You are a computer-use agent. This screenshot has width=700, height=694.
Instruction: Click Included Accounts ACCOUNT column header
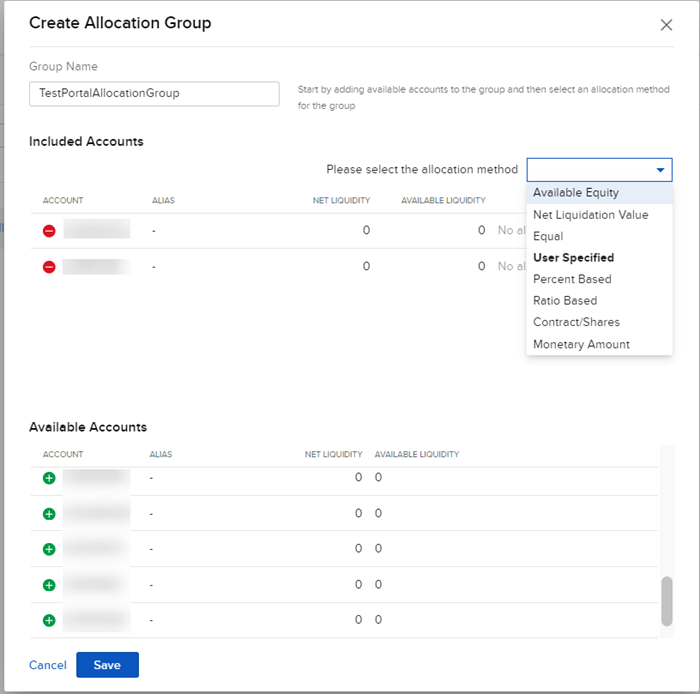coord(63,200)
